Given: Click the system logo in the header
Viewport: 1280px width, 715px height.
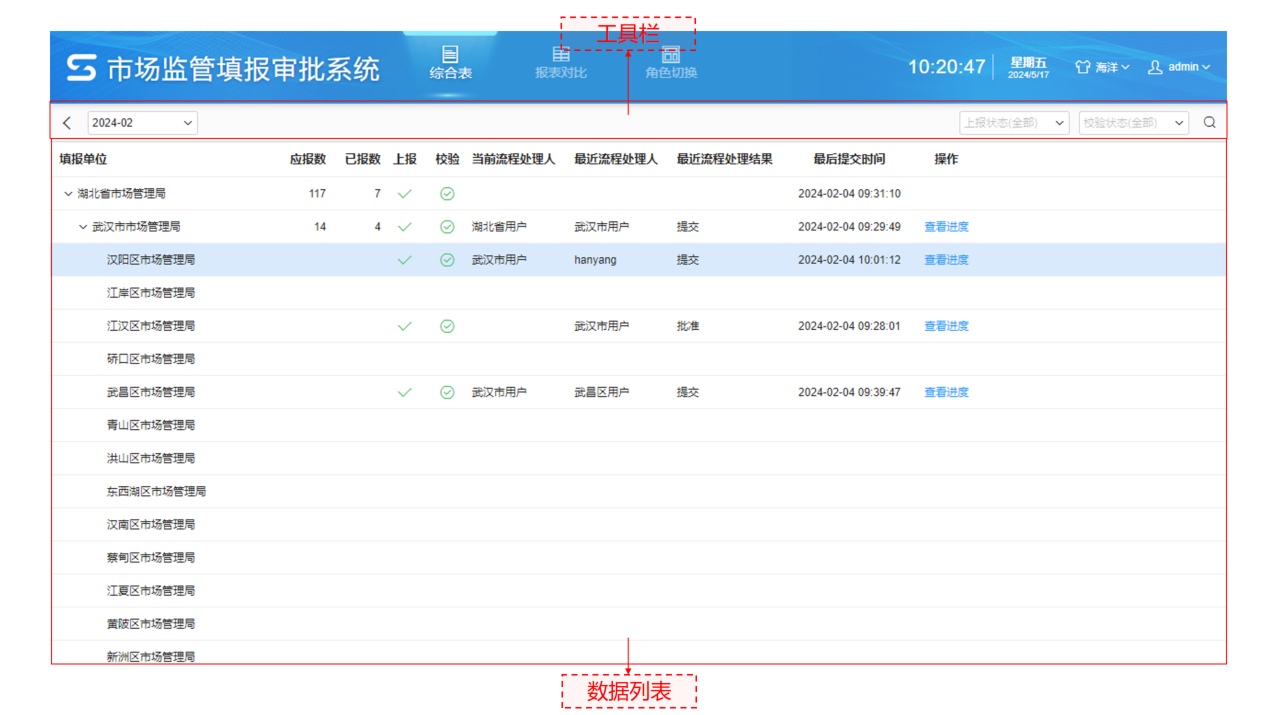Looking at the screenshot, I should [81, 66].
